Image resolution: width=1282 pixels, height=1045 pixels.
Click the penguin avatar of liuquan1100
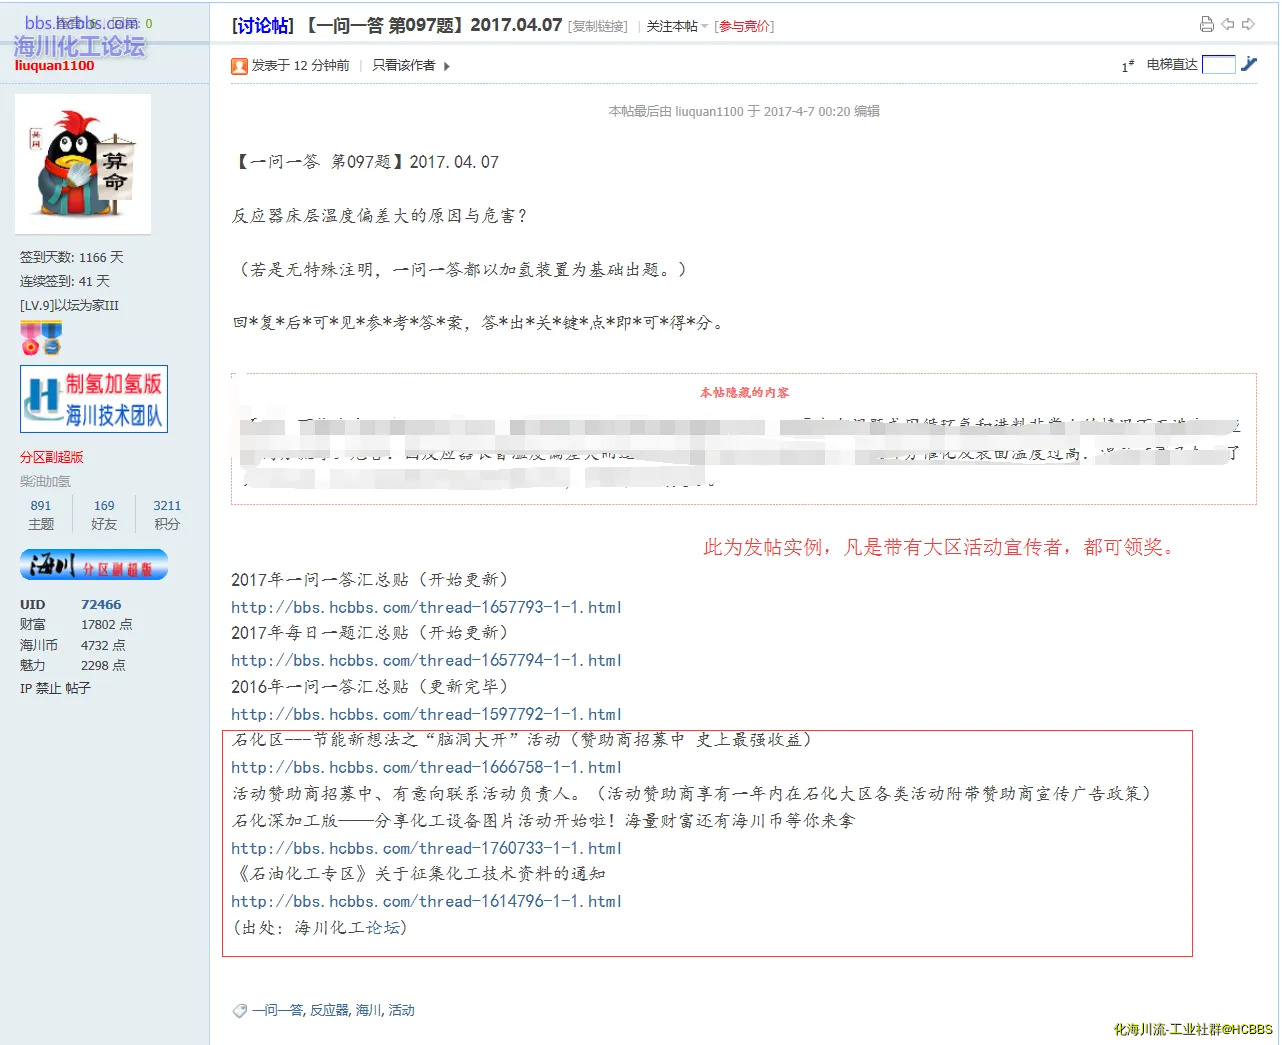click(83, 164)
